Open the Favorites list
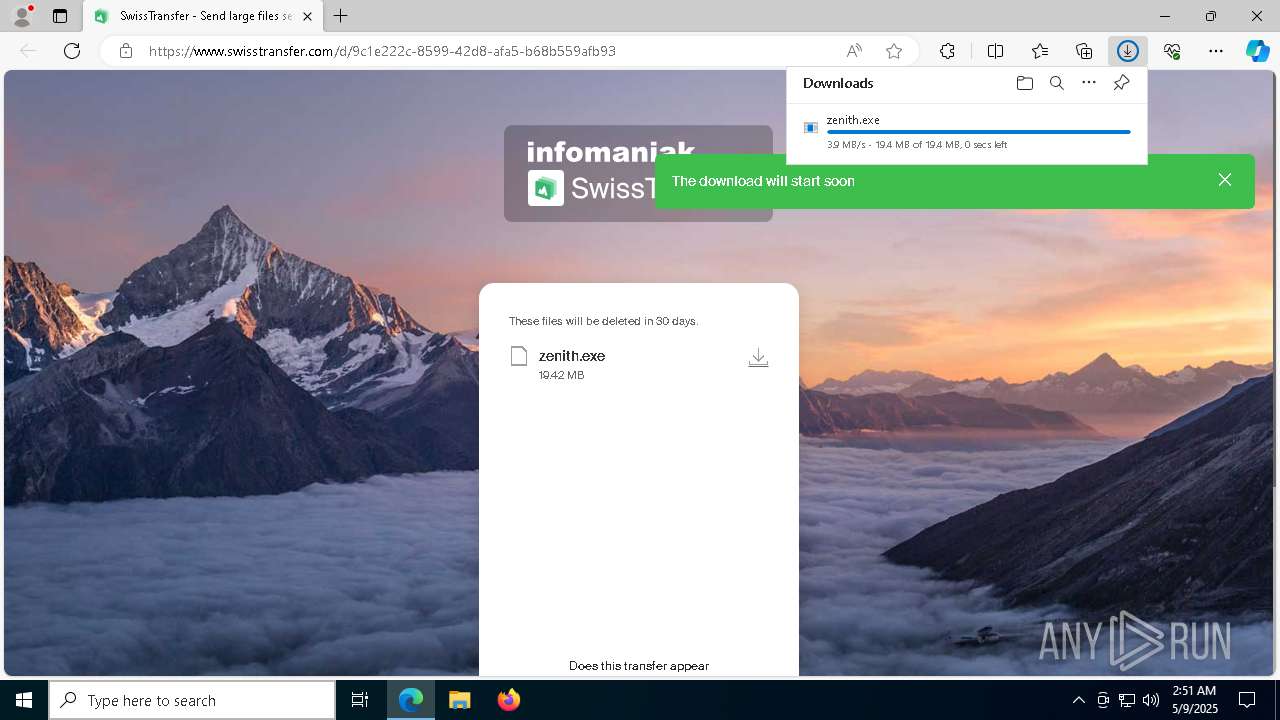Screen dimensions: 1280x720 pyautogui.click(x=1040, y=51)
